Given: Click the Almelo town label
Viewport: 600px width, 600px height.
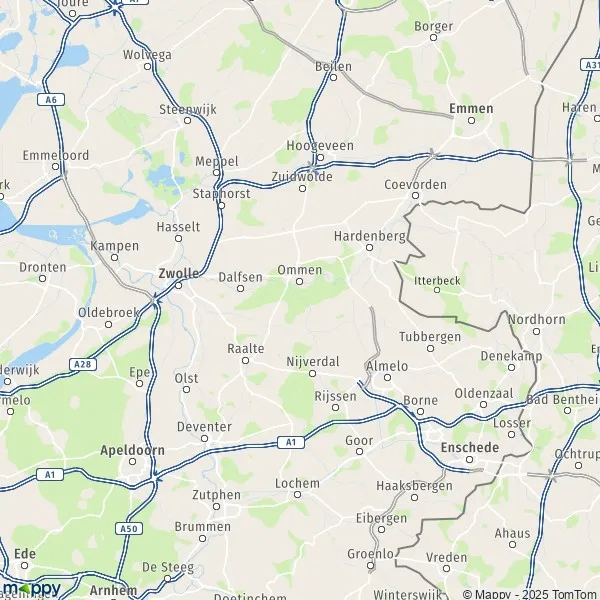Looking at the screenshot, I should (387, 366).
